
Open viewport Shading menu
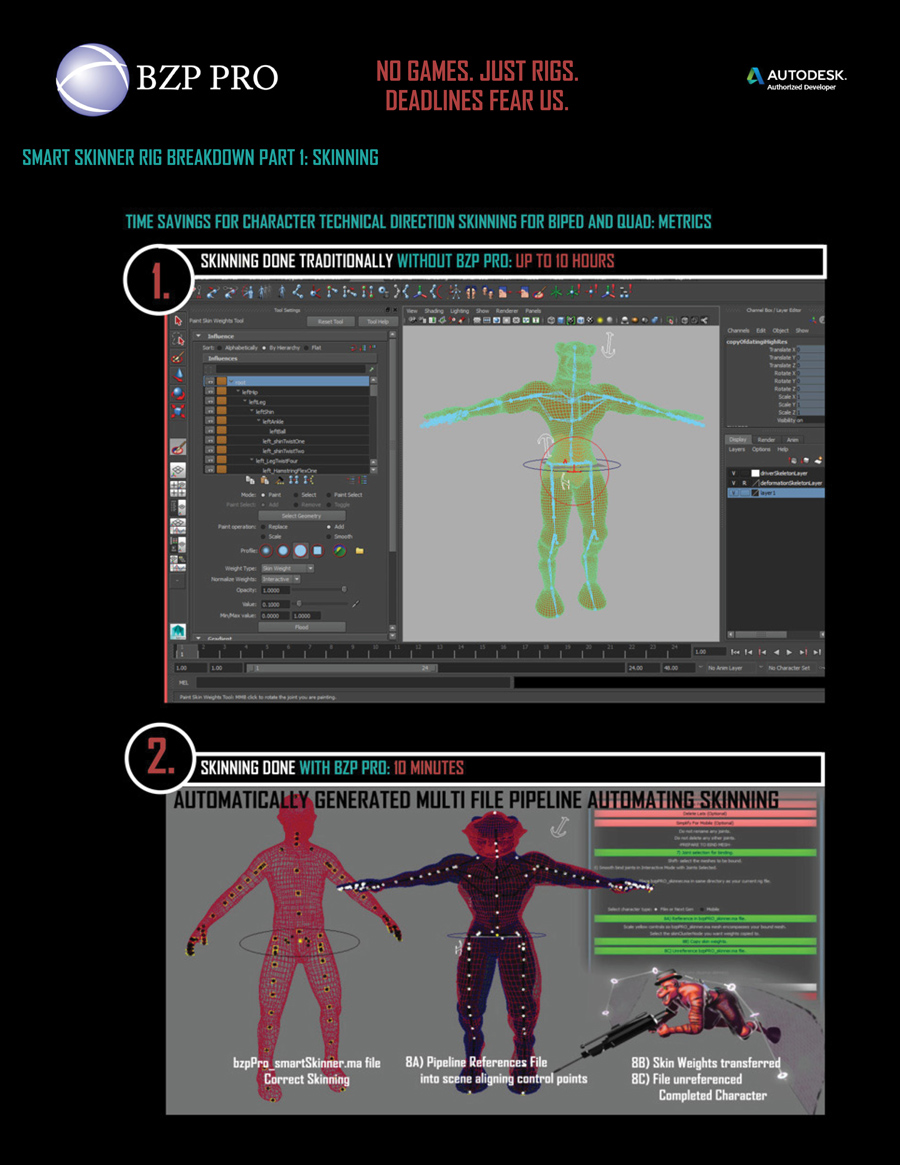434,311
